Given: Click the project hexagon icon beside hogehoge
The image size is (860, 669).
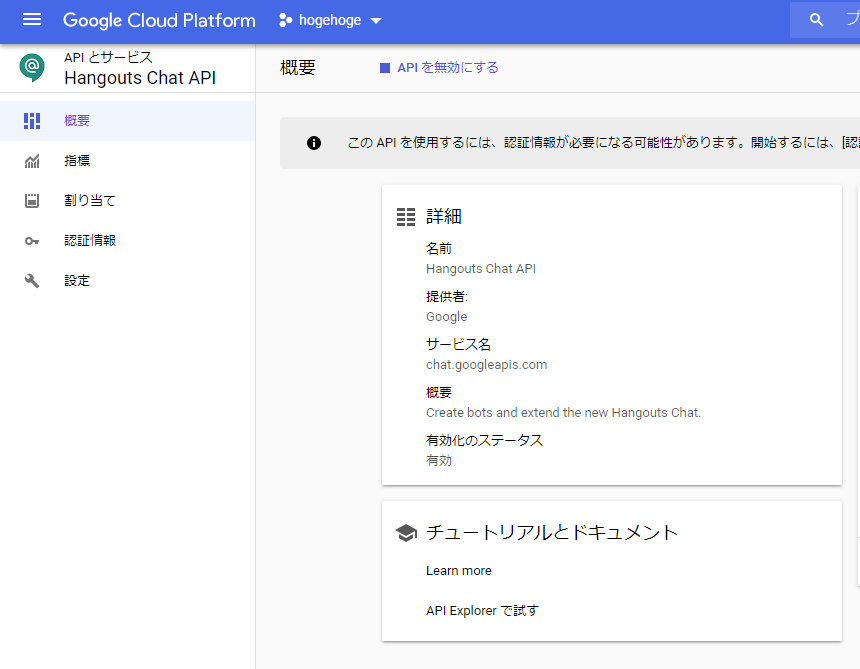Looking at the screenshot, I should (x=285, y=20).
